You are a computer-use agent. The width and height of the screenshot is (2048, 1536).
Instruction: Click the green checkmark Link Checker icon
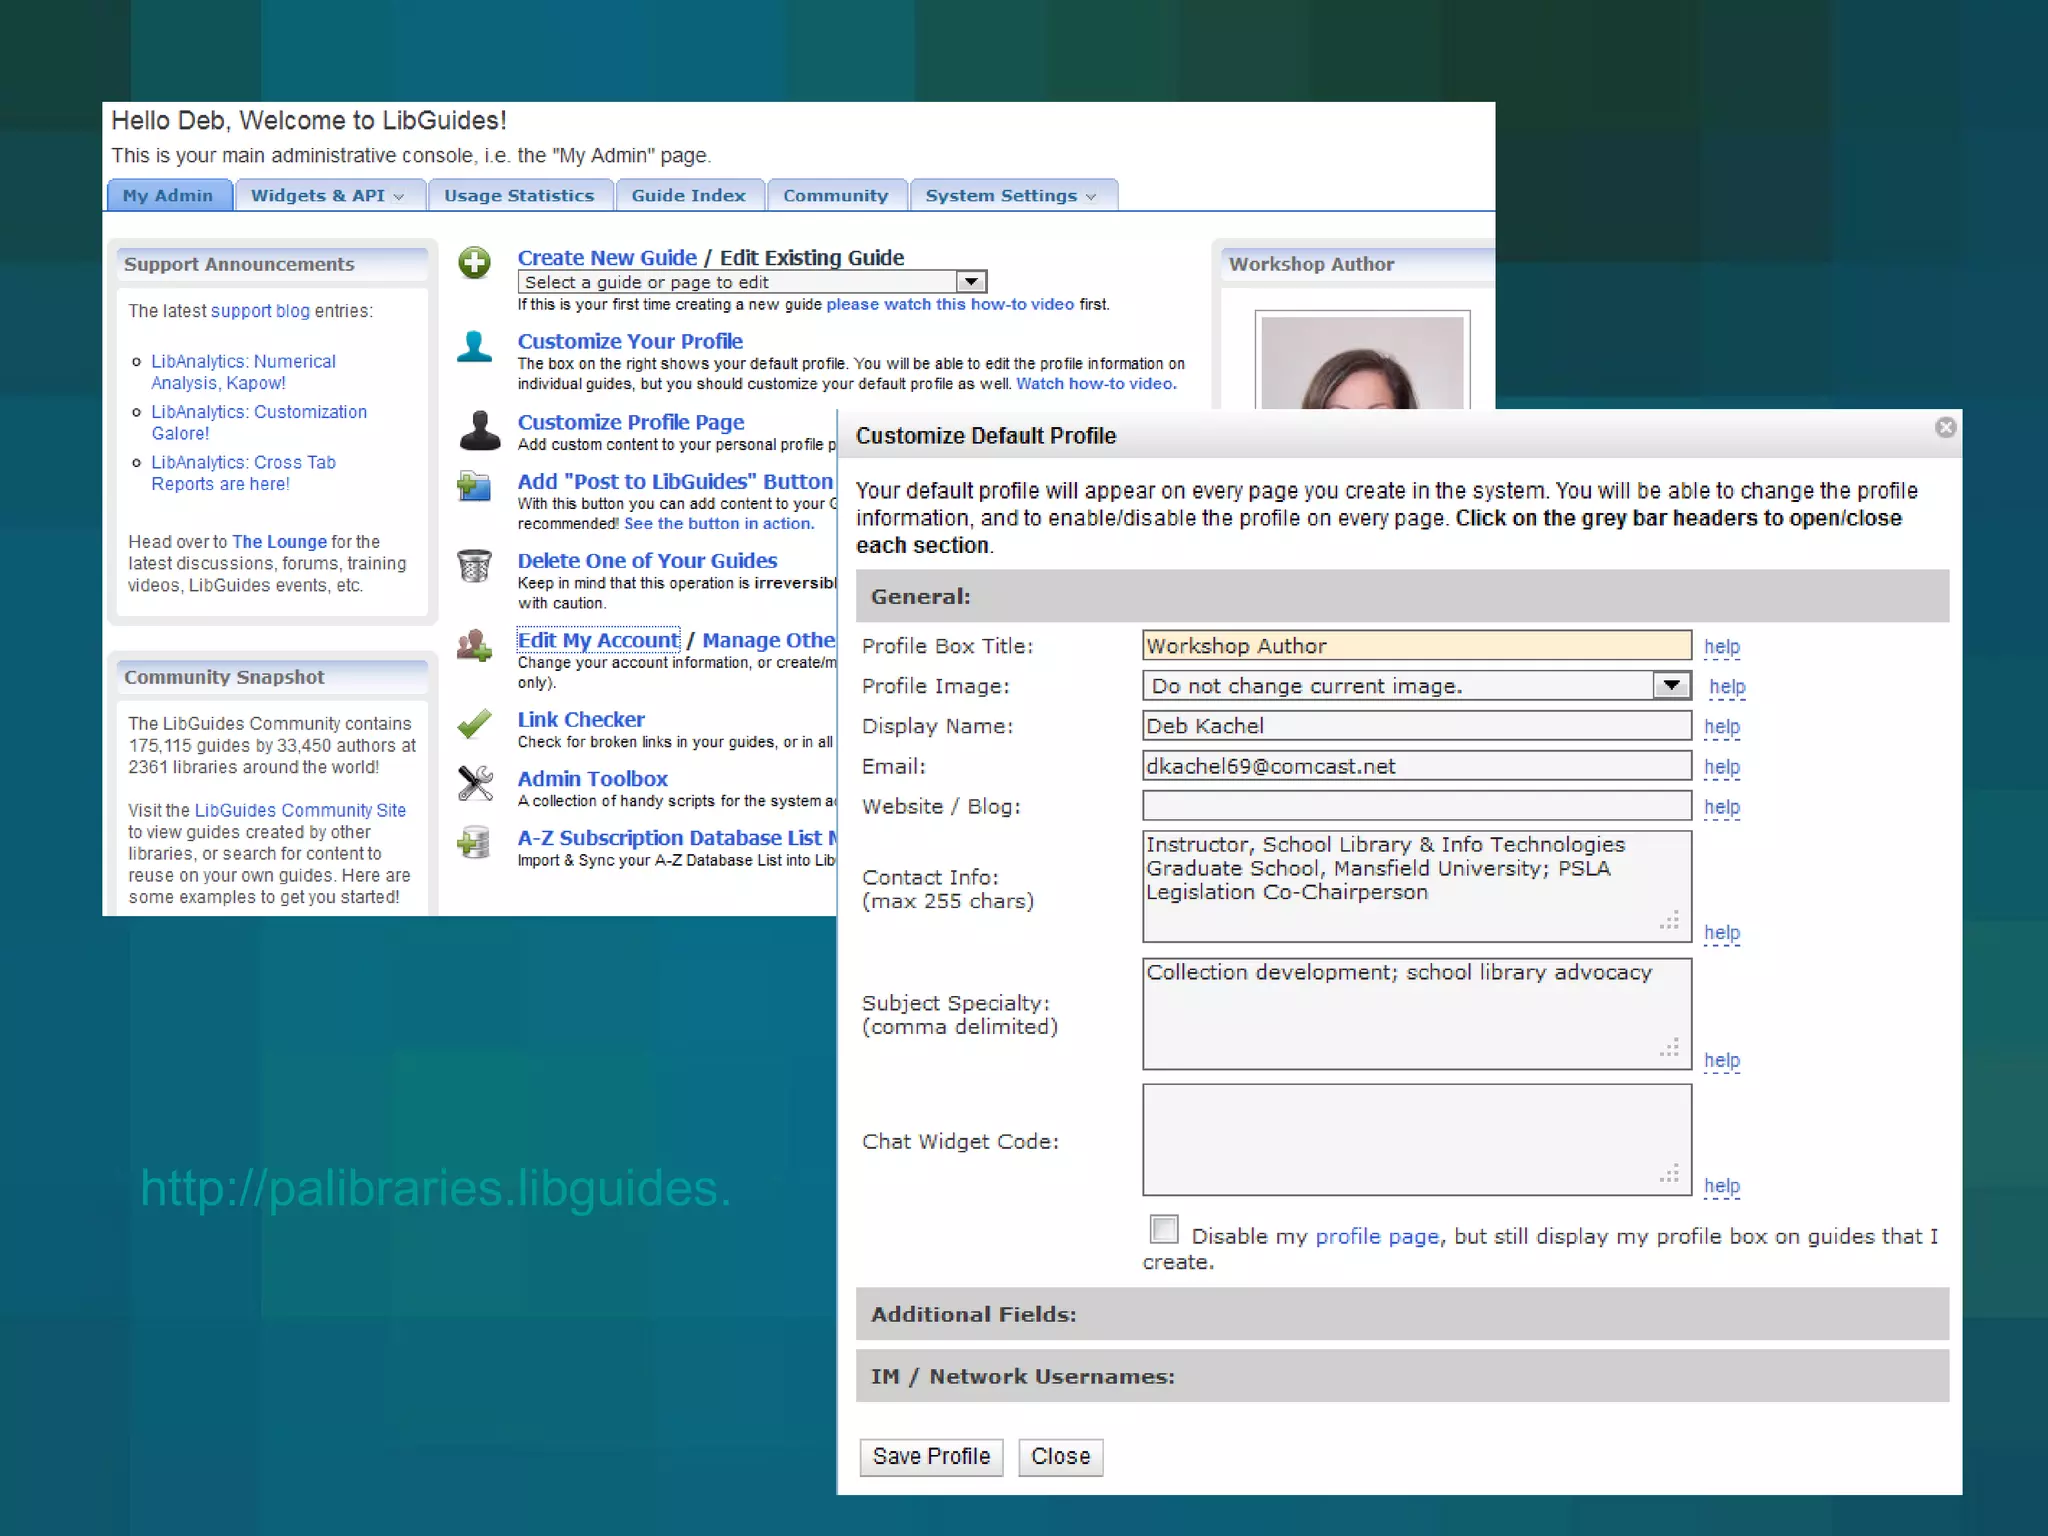[474, 723]
